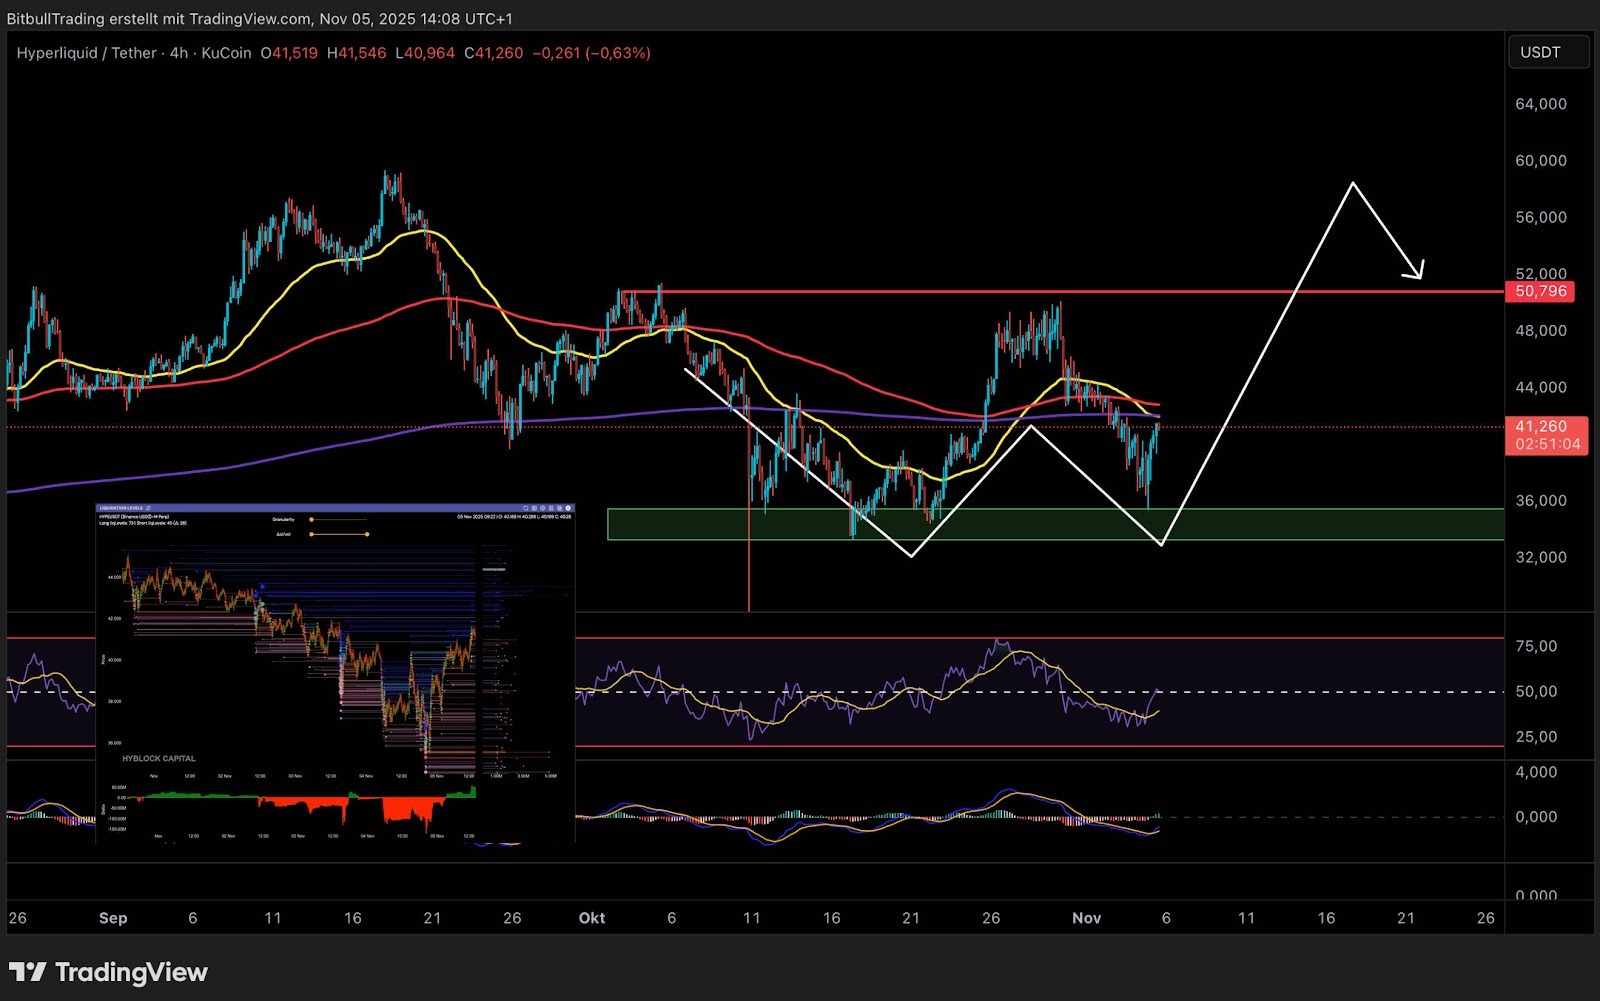The height and width of the screenshot is (1001, 1600).
Task: Click the Granularity slider handle
Action: 311,520
